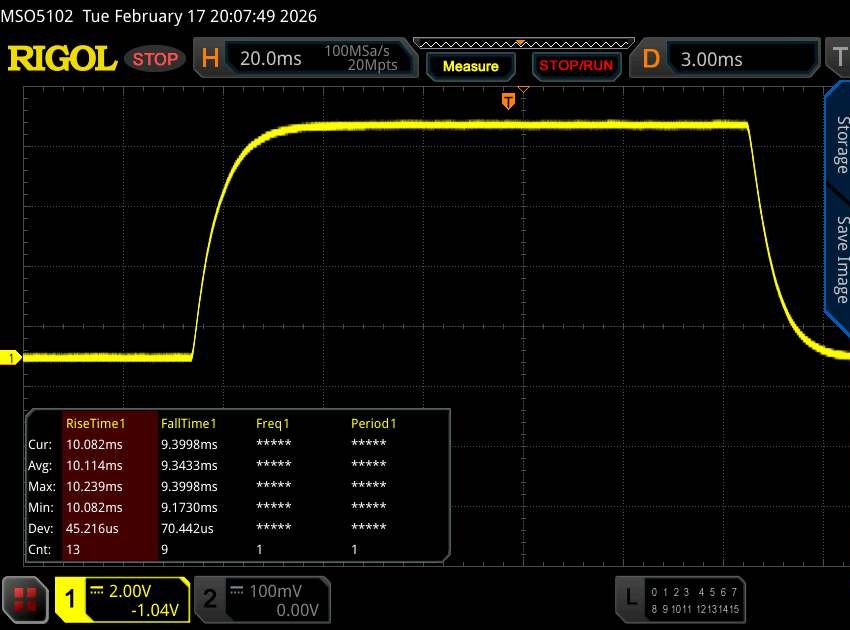Click the red STOP status badge
Viewport: 850px width, 630px height.
coord(155,59)
